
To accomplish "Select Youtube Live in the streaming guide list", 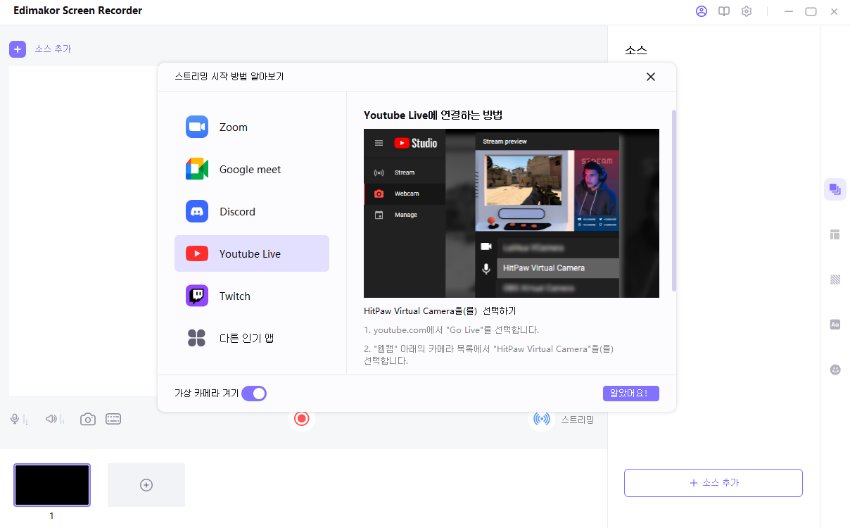I will coord(252,254).
